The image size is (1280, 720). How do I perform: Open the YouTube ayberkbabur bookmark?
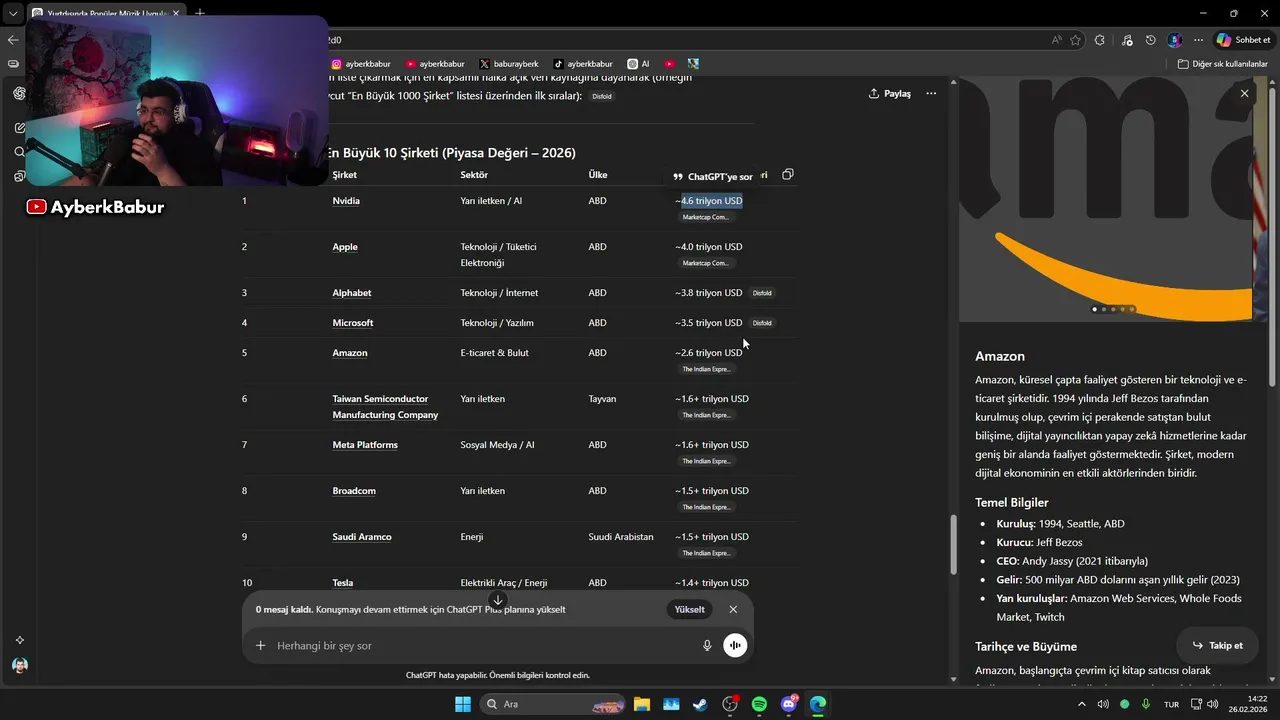click(x=435, y=64)
